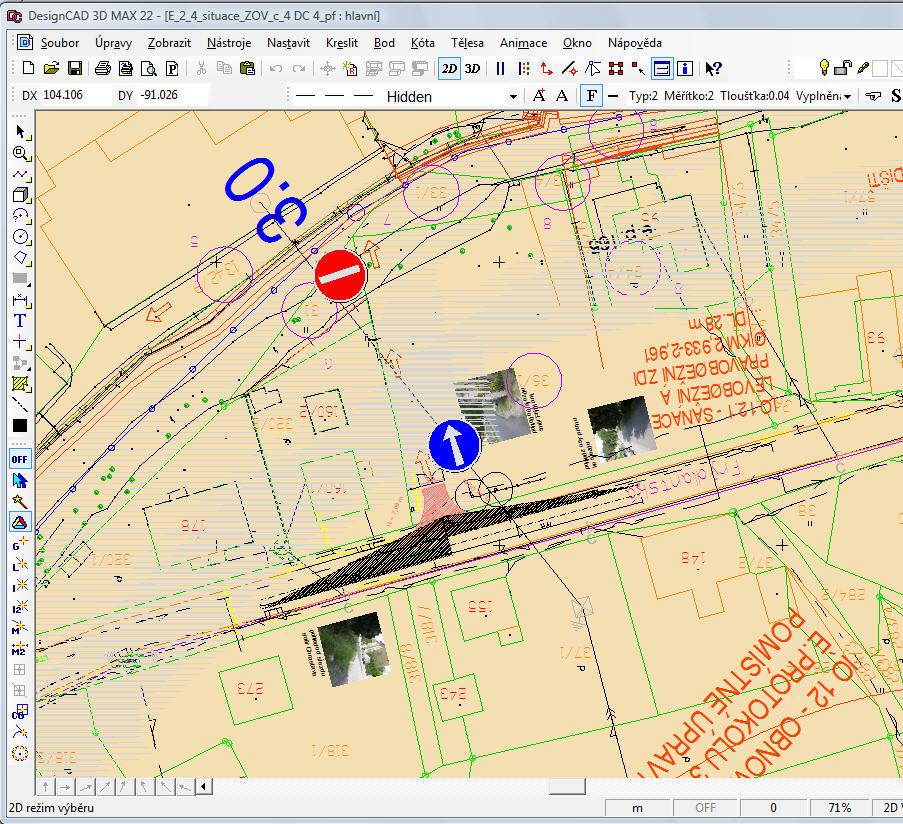This screenshot has height=824, width=903.
Task: Toggle the M2 second midpoint snap
Action: click(x=20, y=649)
